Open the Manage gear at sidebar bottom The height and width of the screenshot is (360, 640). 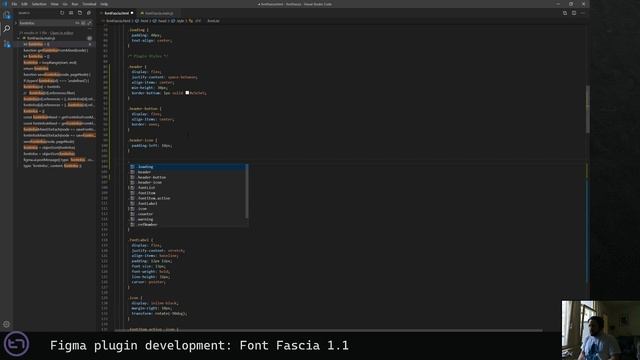click(x=7, y=324)
